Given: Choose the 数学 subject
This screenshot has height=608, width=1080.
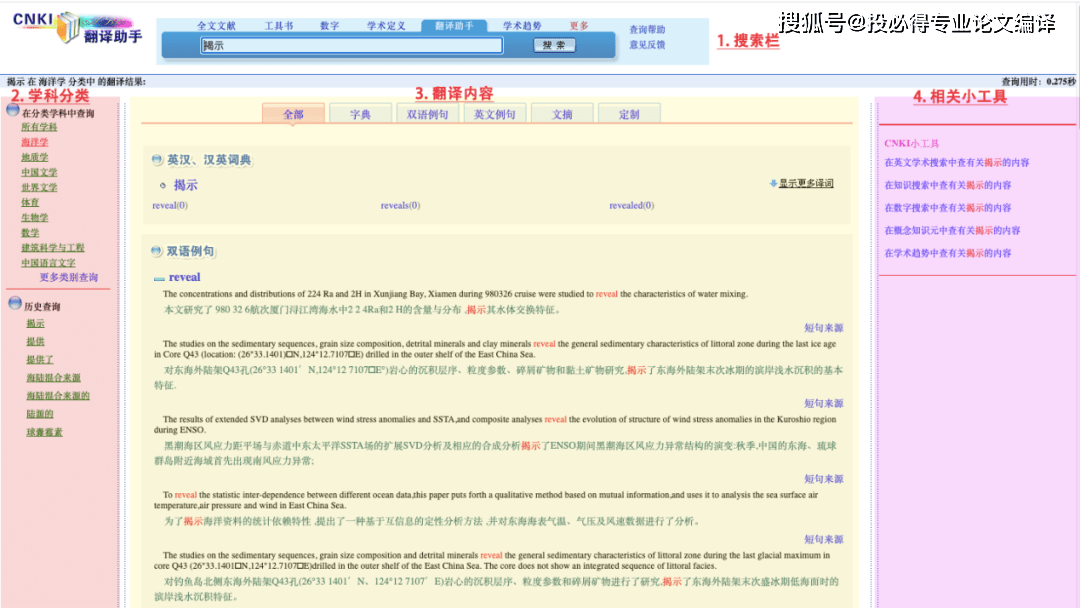Looking at the screenshot, I should point(30,233).
